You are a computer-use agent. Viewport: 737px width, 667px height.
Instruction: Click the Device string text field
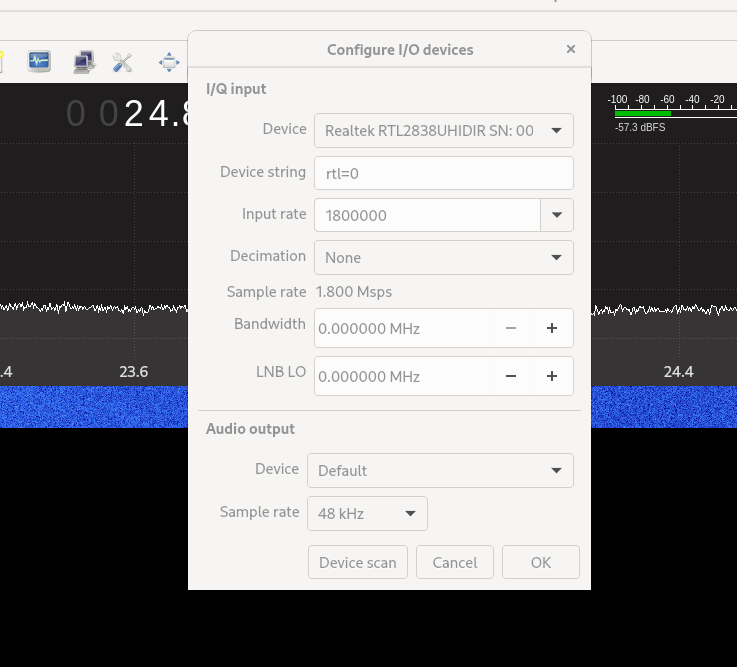click(443, 173)
